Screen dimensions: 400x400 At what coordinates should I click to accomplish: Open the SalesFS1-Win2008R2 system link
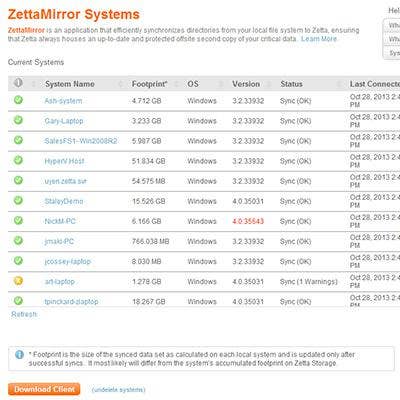click(x=81, y=141)
